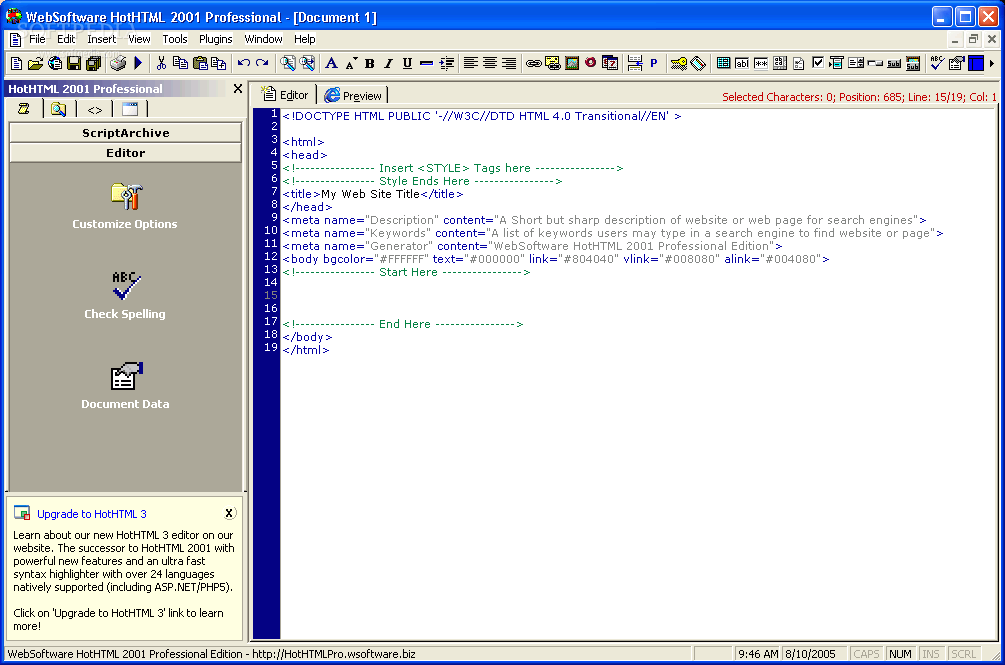Image resolution: width=1005 pixels, height=665 pixels.
Task: Undo the last action
Action: [244, 63]
